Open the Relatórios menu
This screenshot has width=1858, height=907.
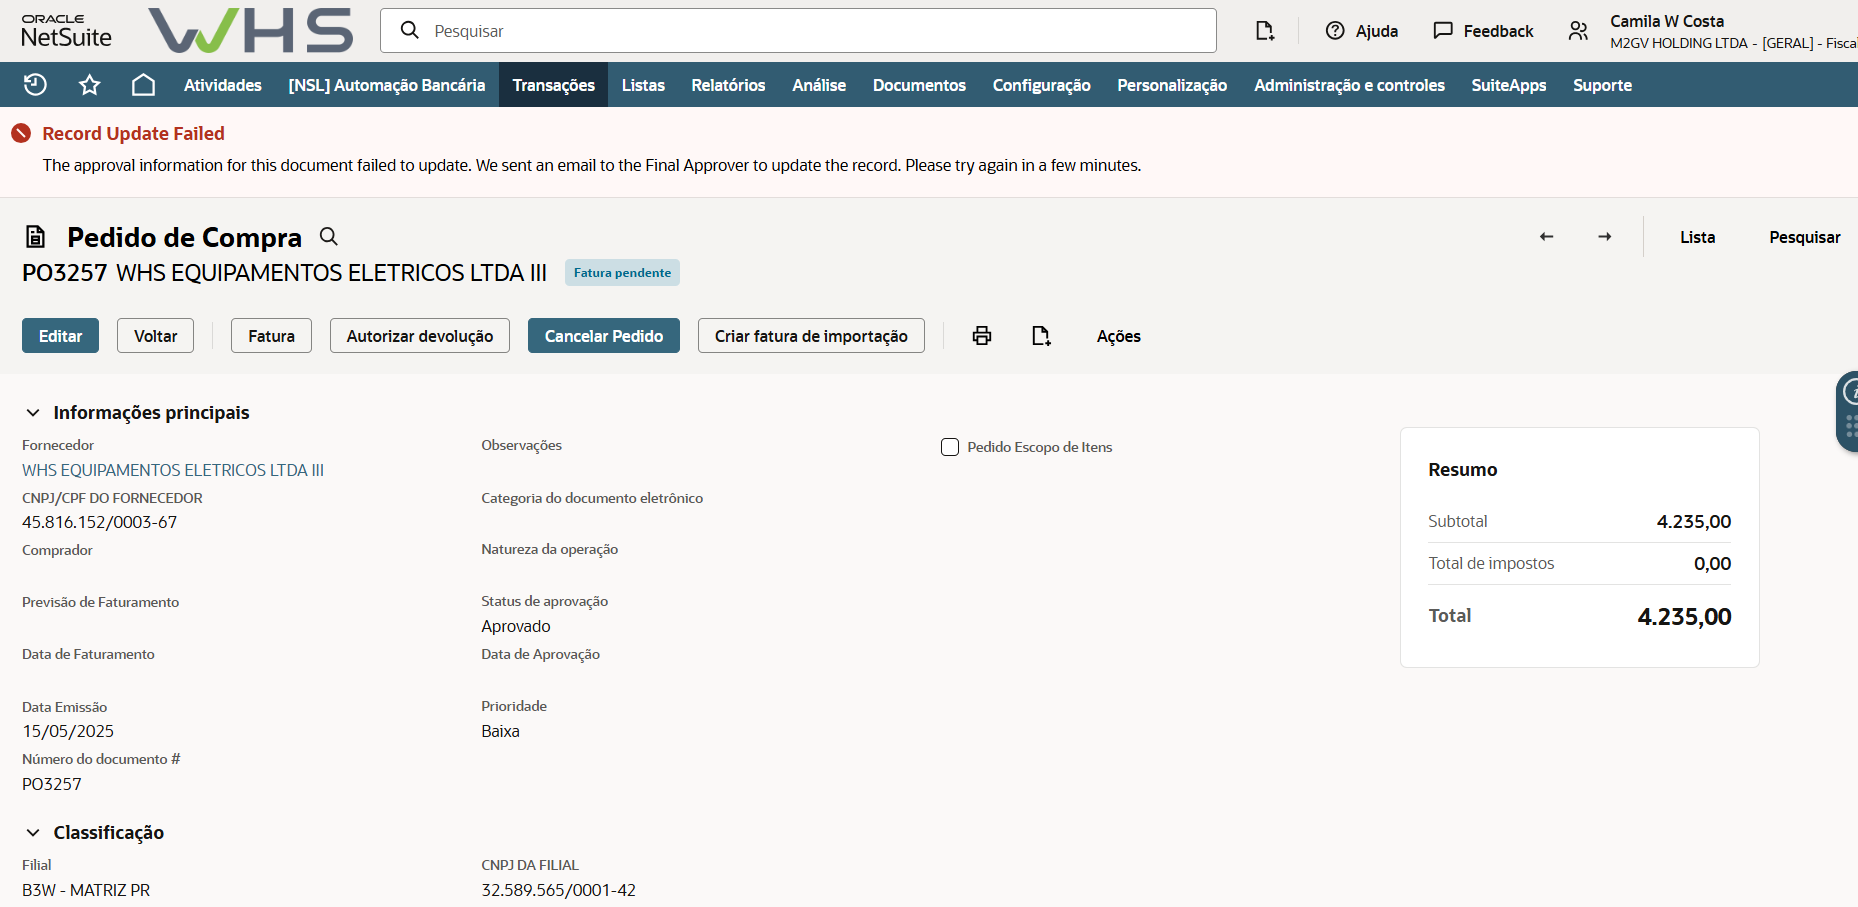728,85
